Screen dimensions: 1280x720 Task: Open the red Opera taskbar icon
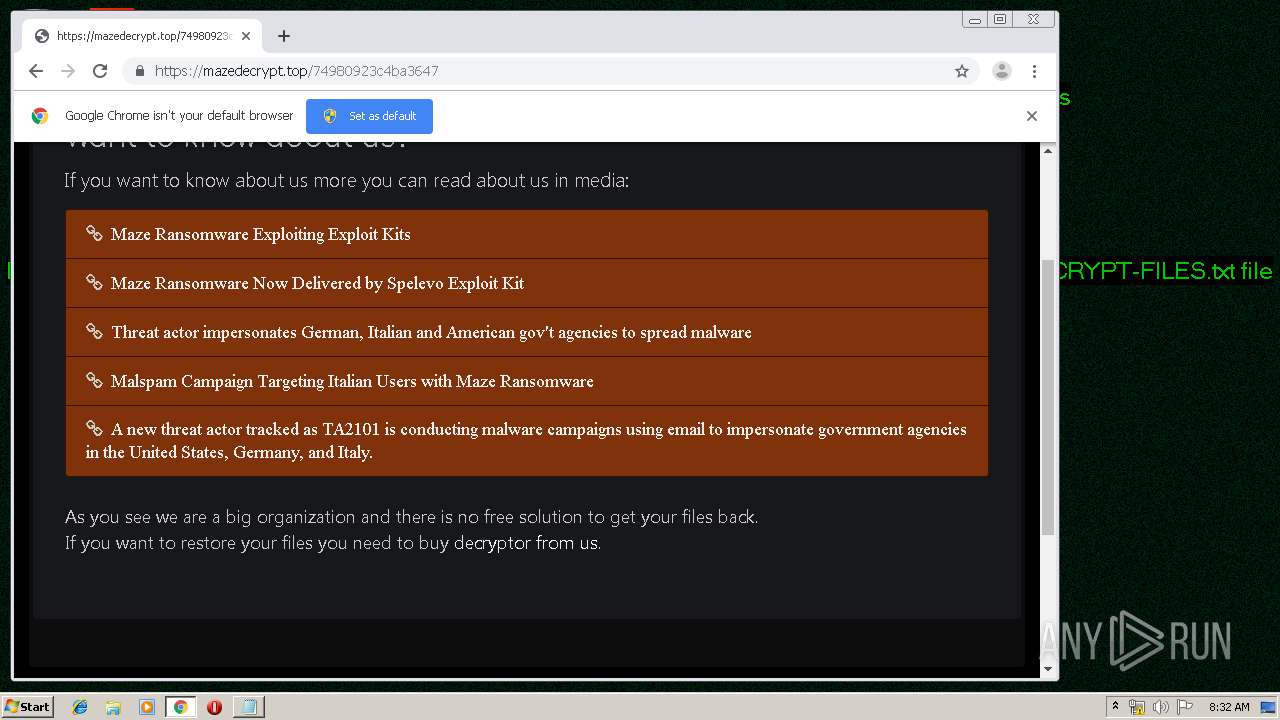click(x=214, y=707)
